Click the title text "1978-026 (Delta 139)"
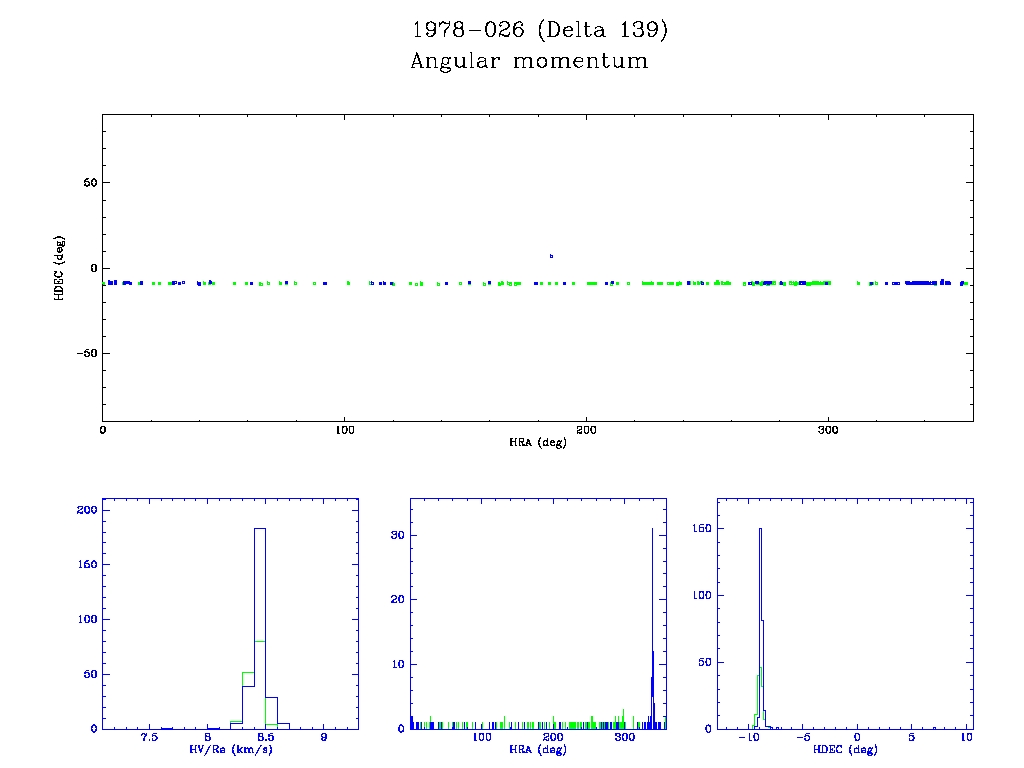 (540, 30)
